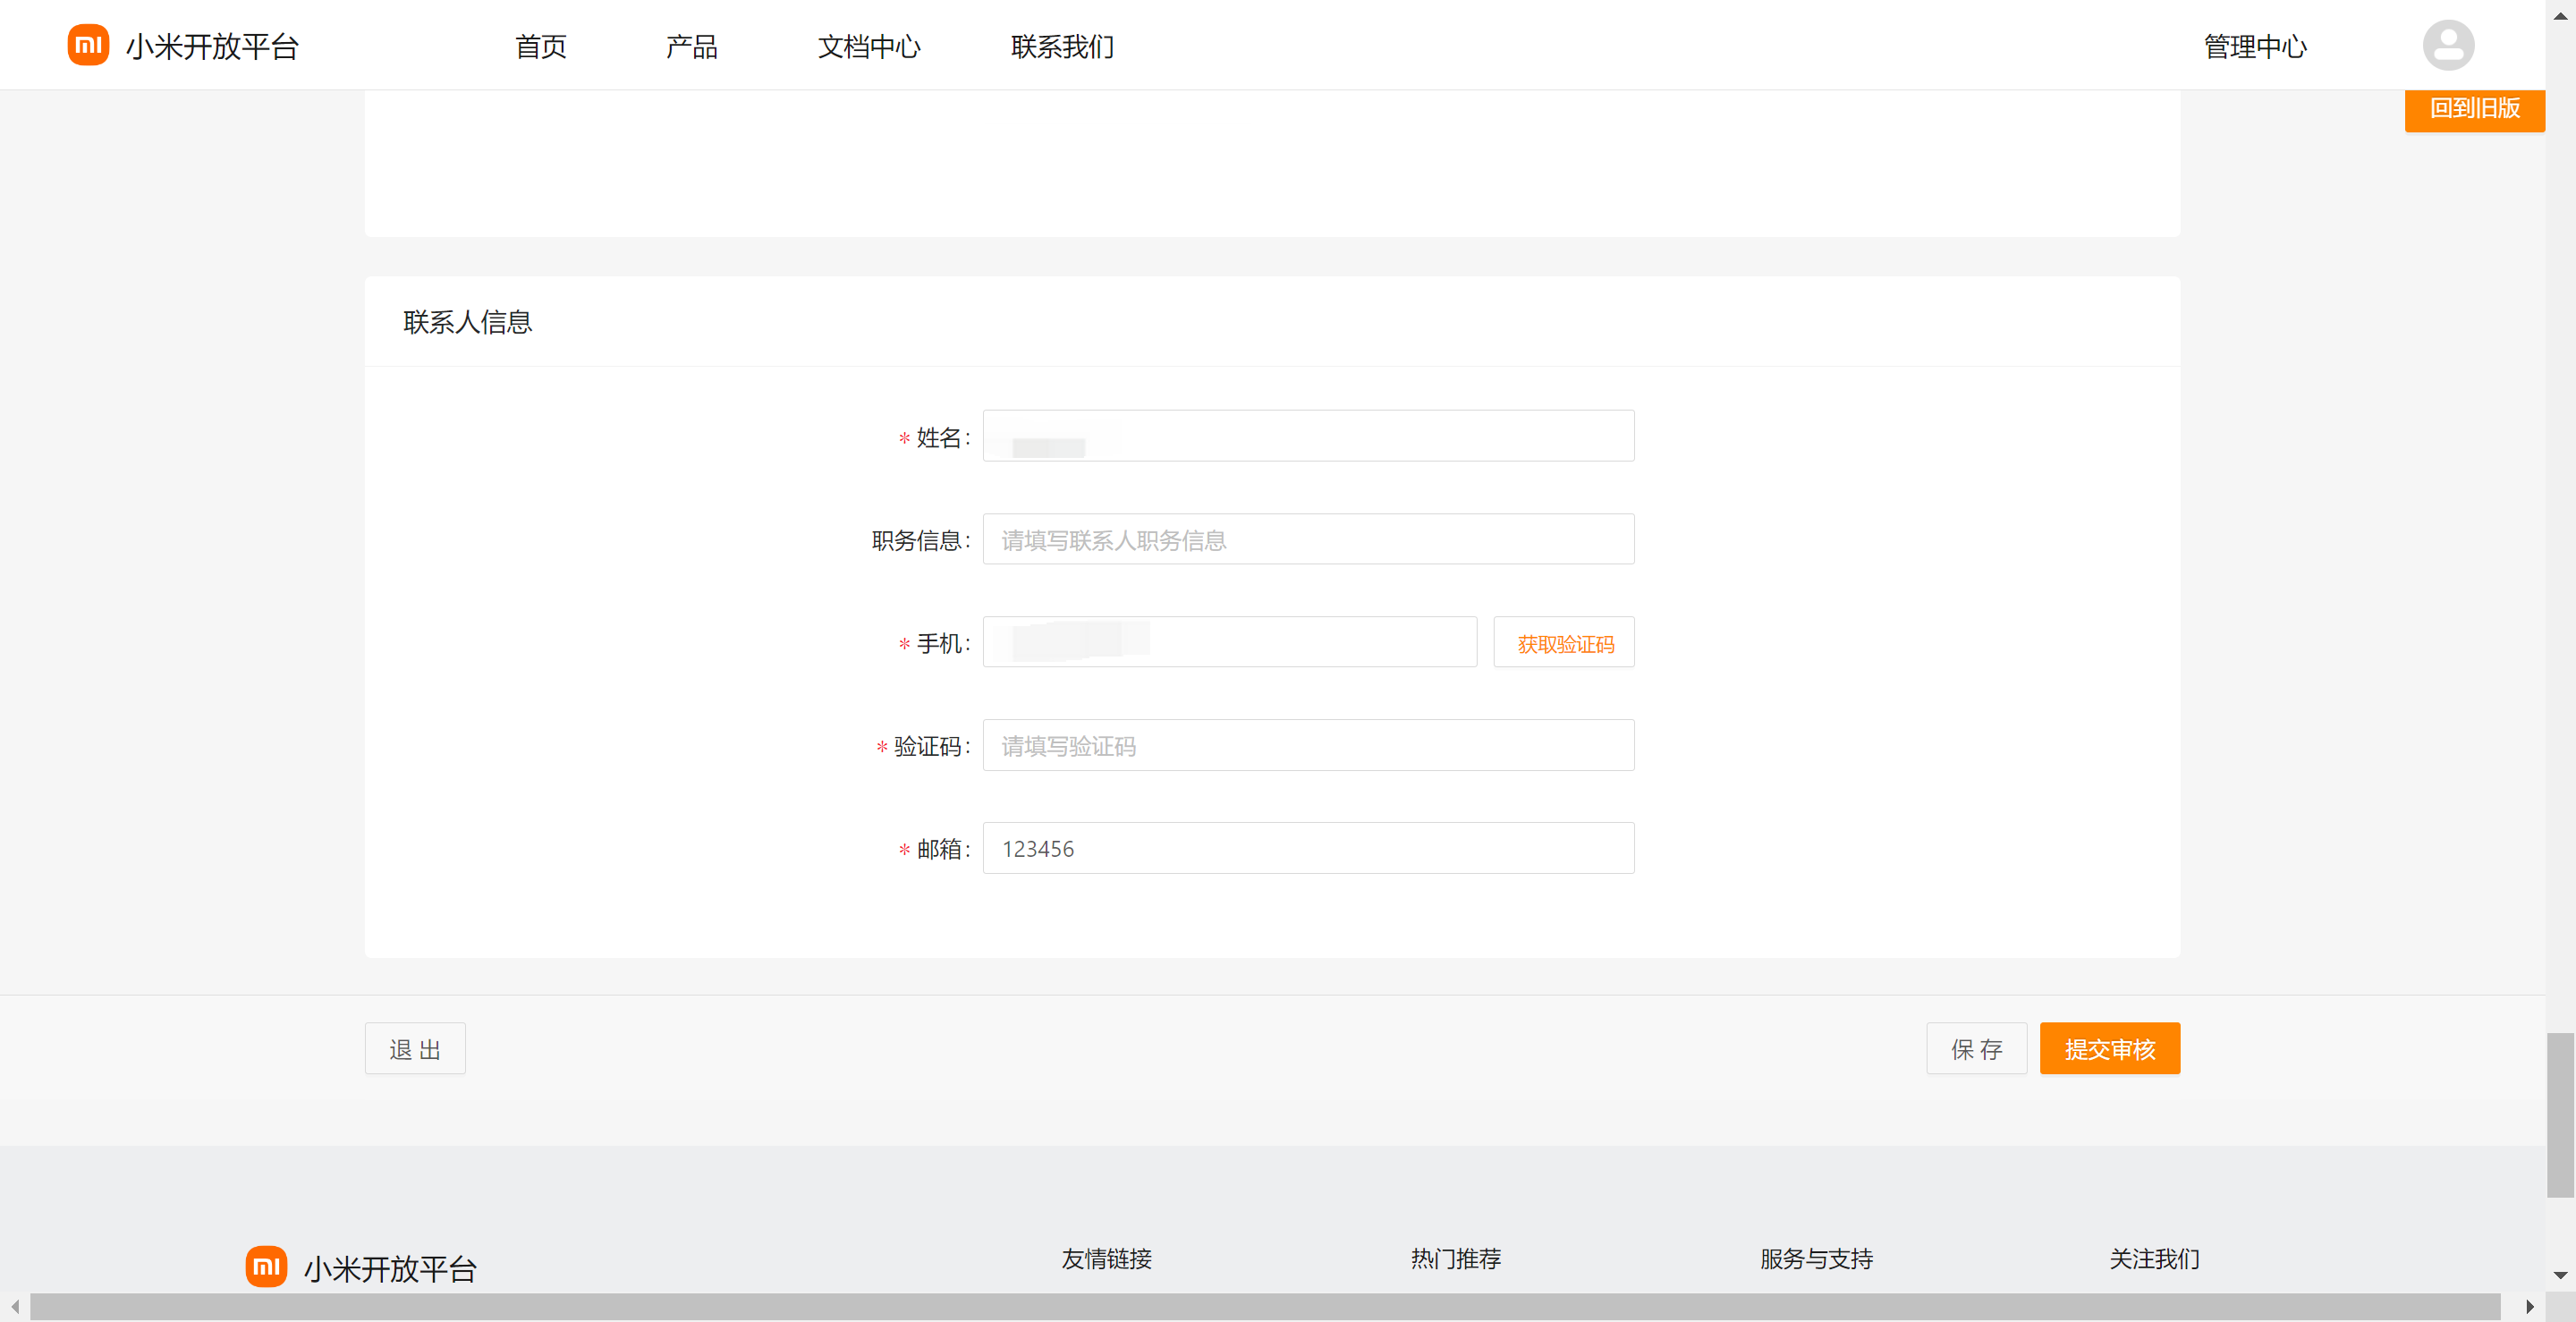Focus the 姓名 input field

[x=1308, y=436]
